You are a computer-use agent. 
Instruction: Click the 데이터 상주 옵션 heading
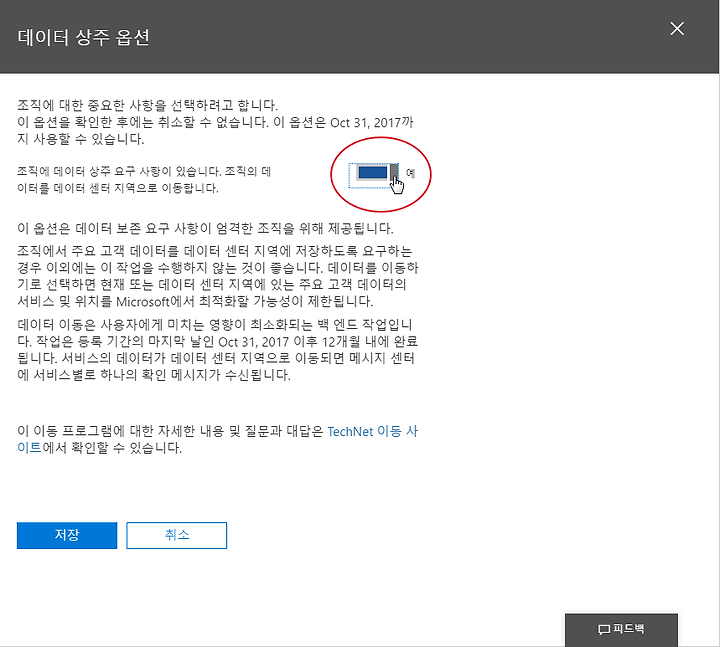[x=84, y=37]
